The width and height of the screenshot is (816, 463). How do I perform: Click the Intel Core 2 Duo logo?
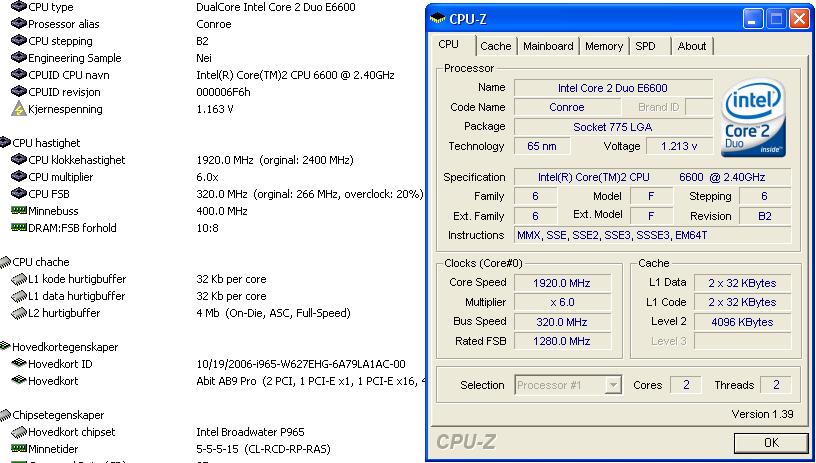754,118
